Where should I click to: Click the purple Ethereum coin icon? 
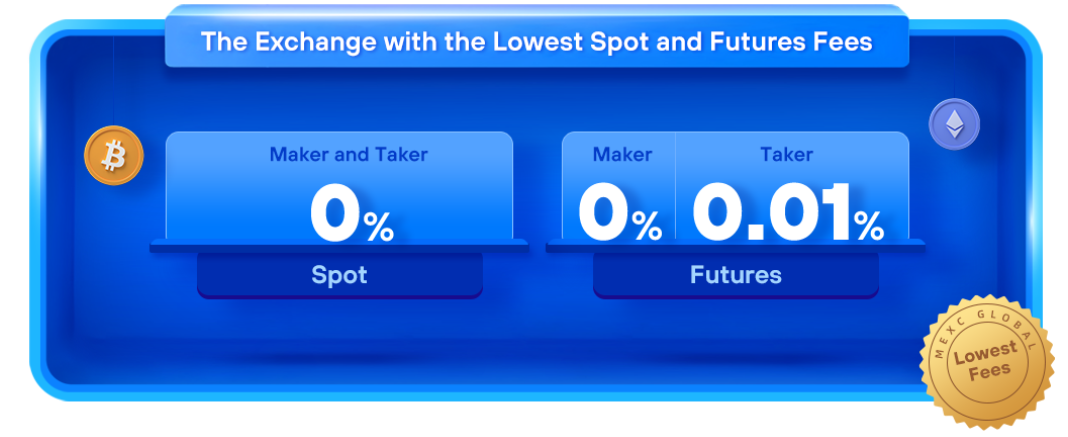coord(954,125)
